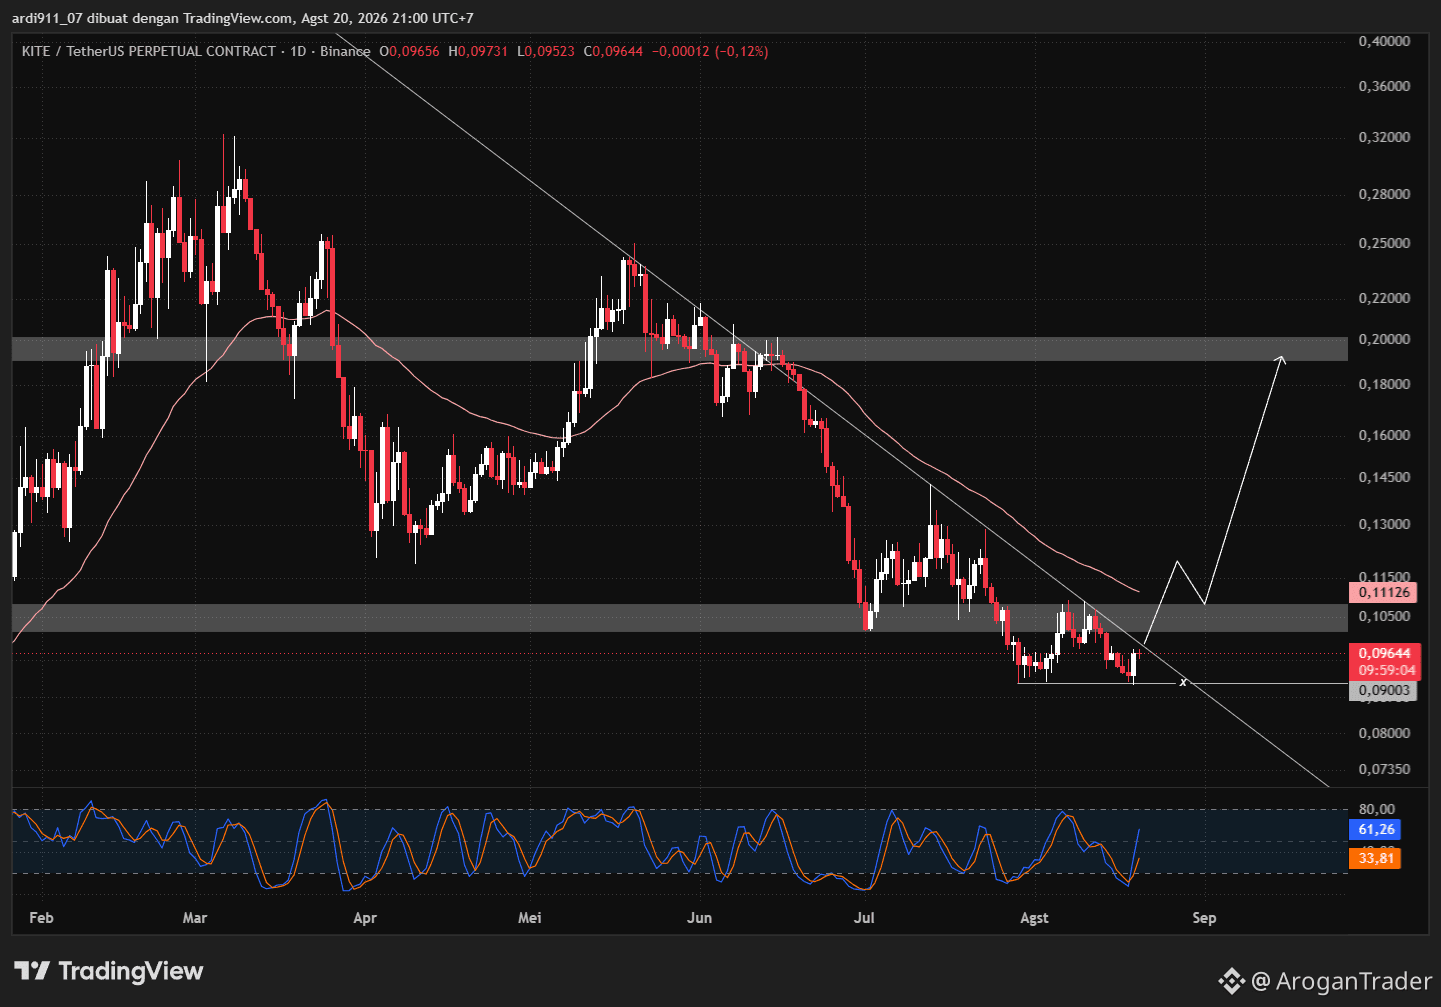1441x1007 pixels.
Task: Click the red 0,09644 current price label
Action: point(1383,653)
